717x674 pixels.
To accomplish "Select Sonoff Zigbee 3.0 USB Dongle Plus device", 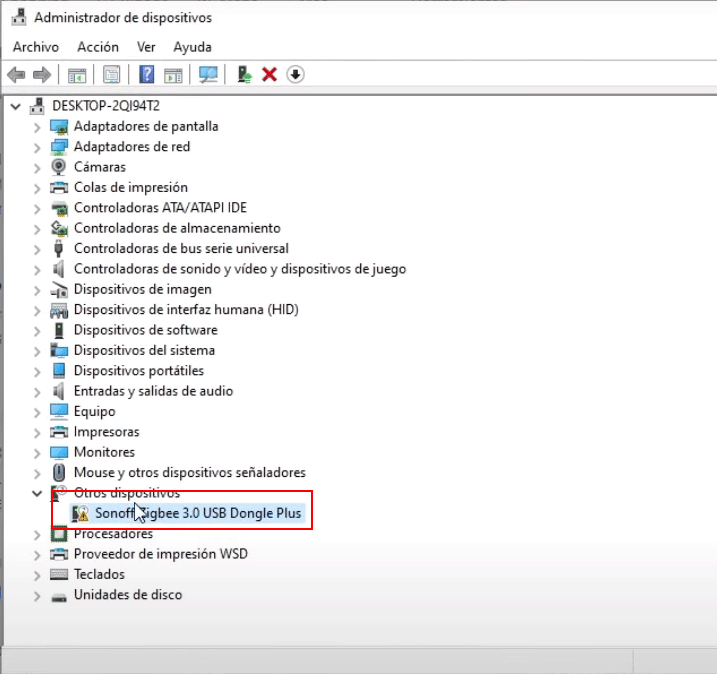I will pyautogui.click(x=197, y=514).
